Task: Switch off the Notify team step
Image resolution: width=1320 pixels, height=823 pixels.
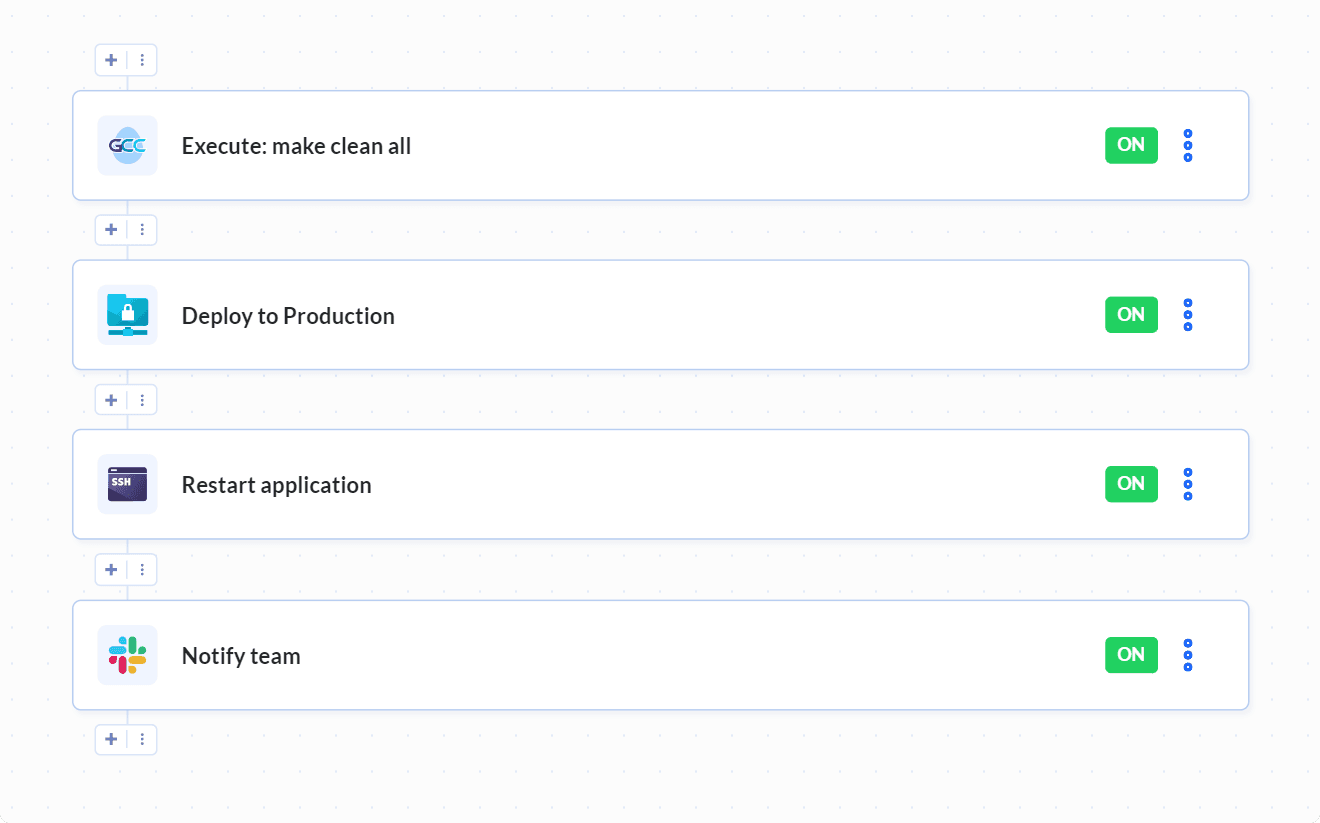Action: tap(1131, 655)
